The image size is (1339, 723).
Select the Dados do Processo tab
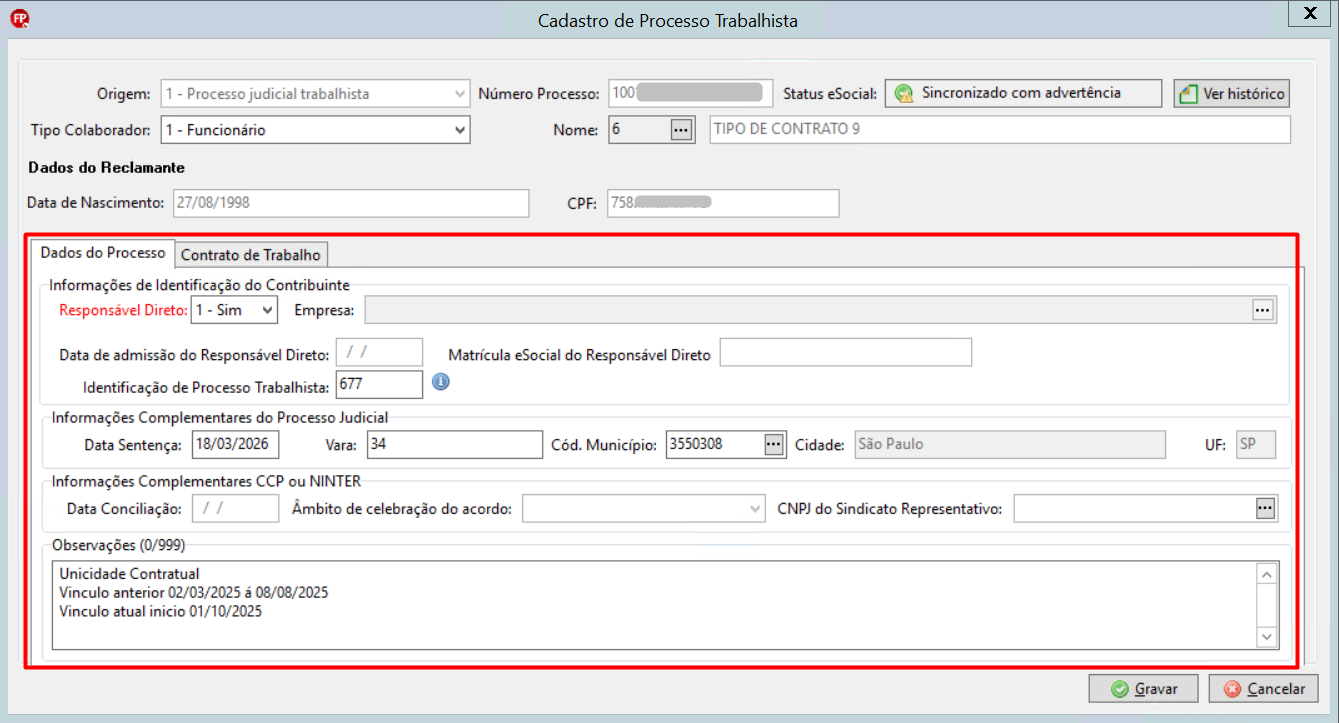point(103,253)
